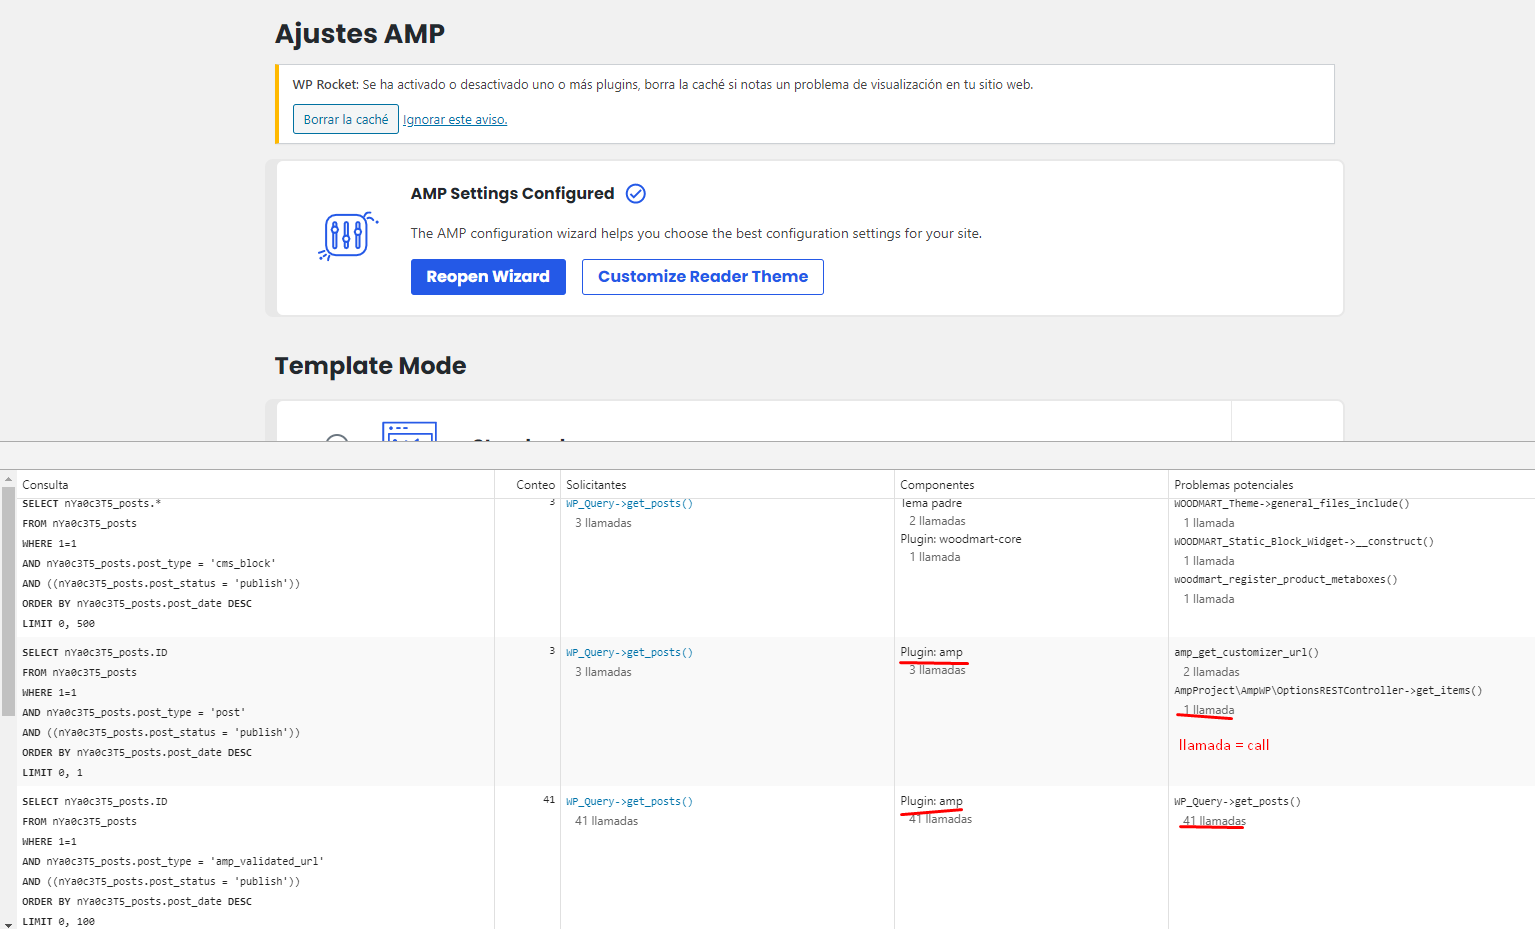Image resolution: width=1535 pixels, height=929 pixels.
Task: Click the woodmart_register_product_metaboxes() entry
Action: [1286, 580]
